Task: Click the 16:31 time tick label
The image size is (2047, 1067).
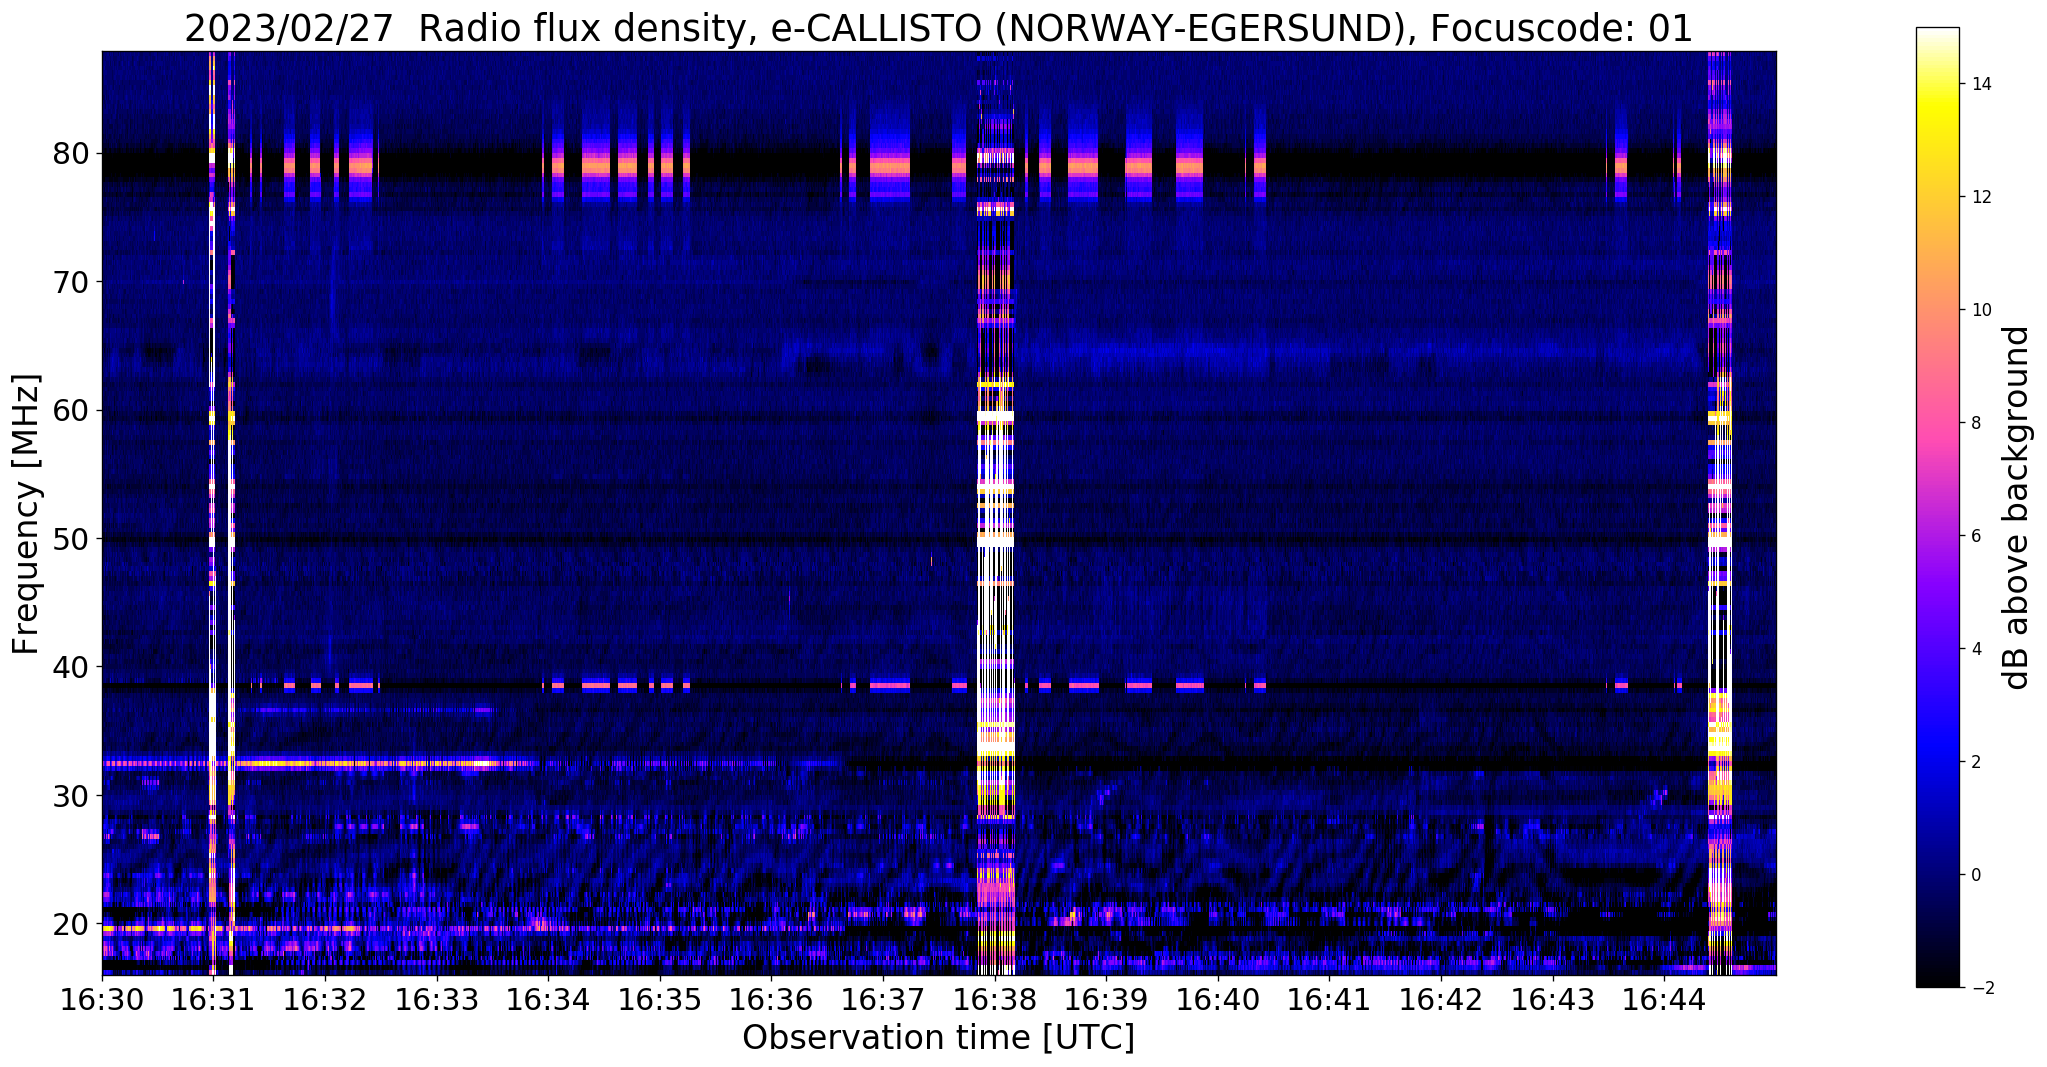Action: [213, 999]
